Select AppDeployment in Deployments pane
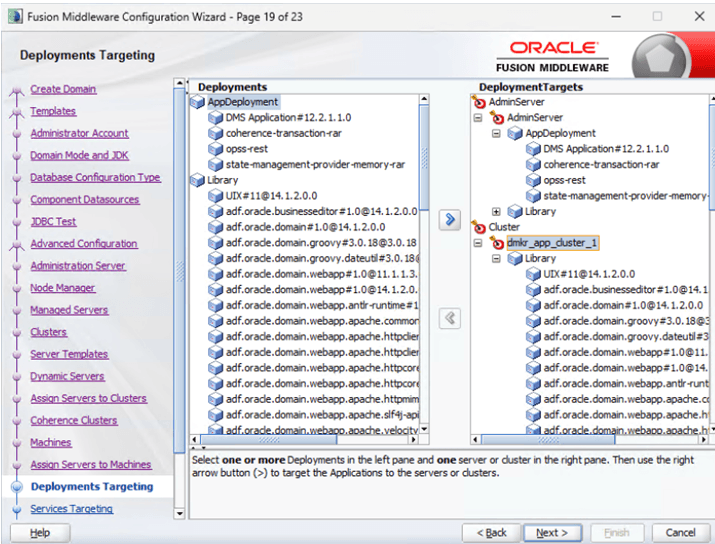 243,102
